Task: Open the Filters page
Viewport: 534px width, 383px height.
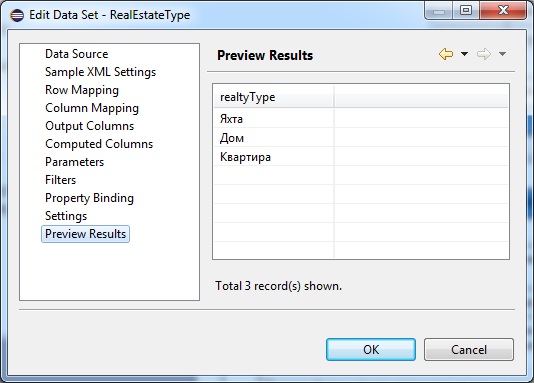Action: click(x=61, y=180)
